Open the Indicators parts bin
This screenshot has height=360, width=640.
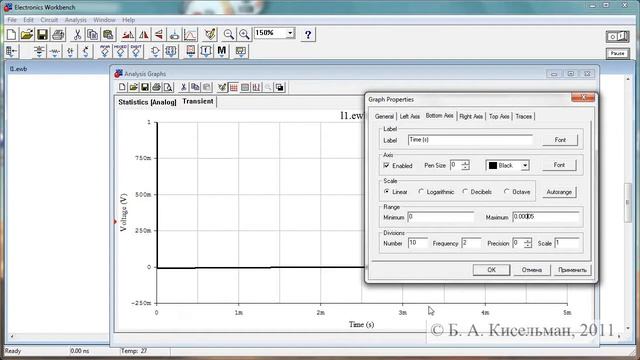(190, 51)
